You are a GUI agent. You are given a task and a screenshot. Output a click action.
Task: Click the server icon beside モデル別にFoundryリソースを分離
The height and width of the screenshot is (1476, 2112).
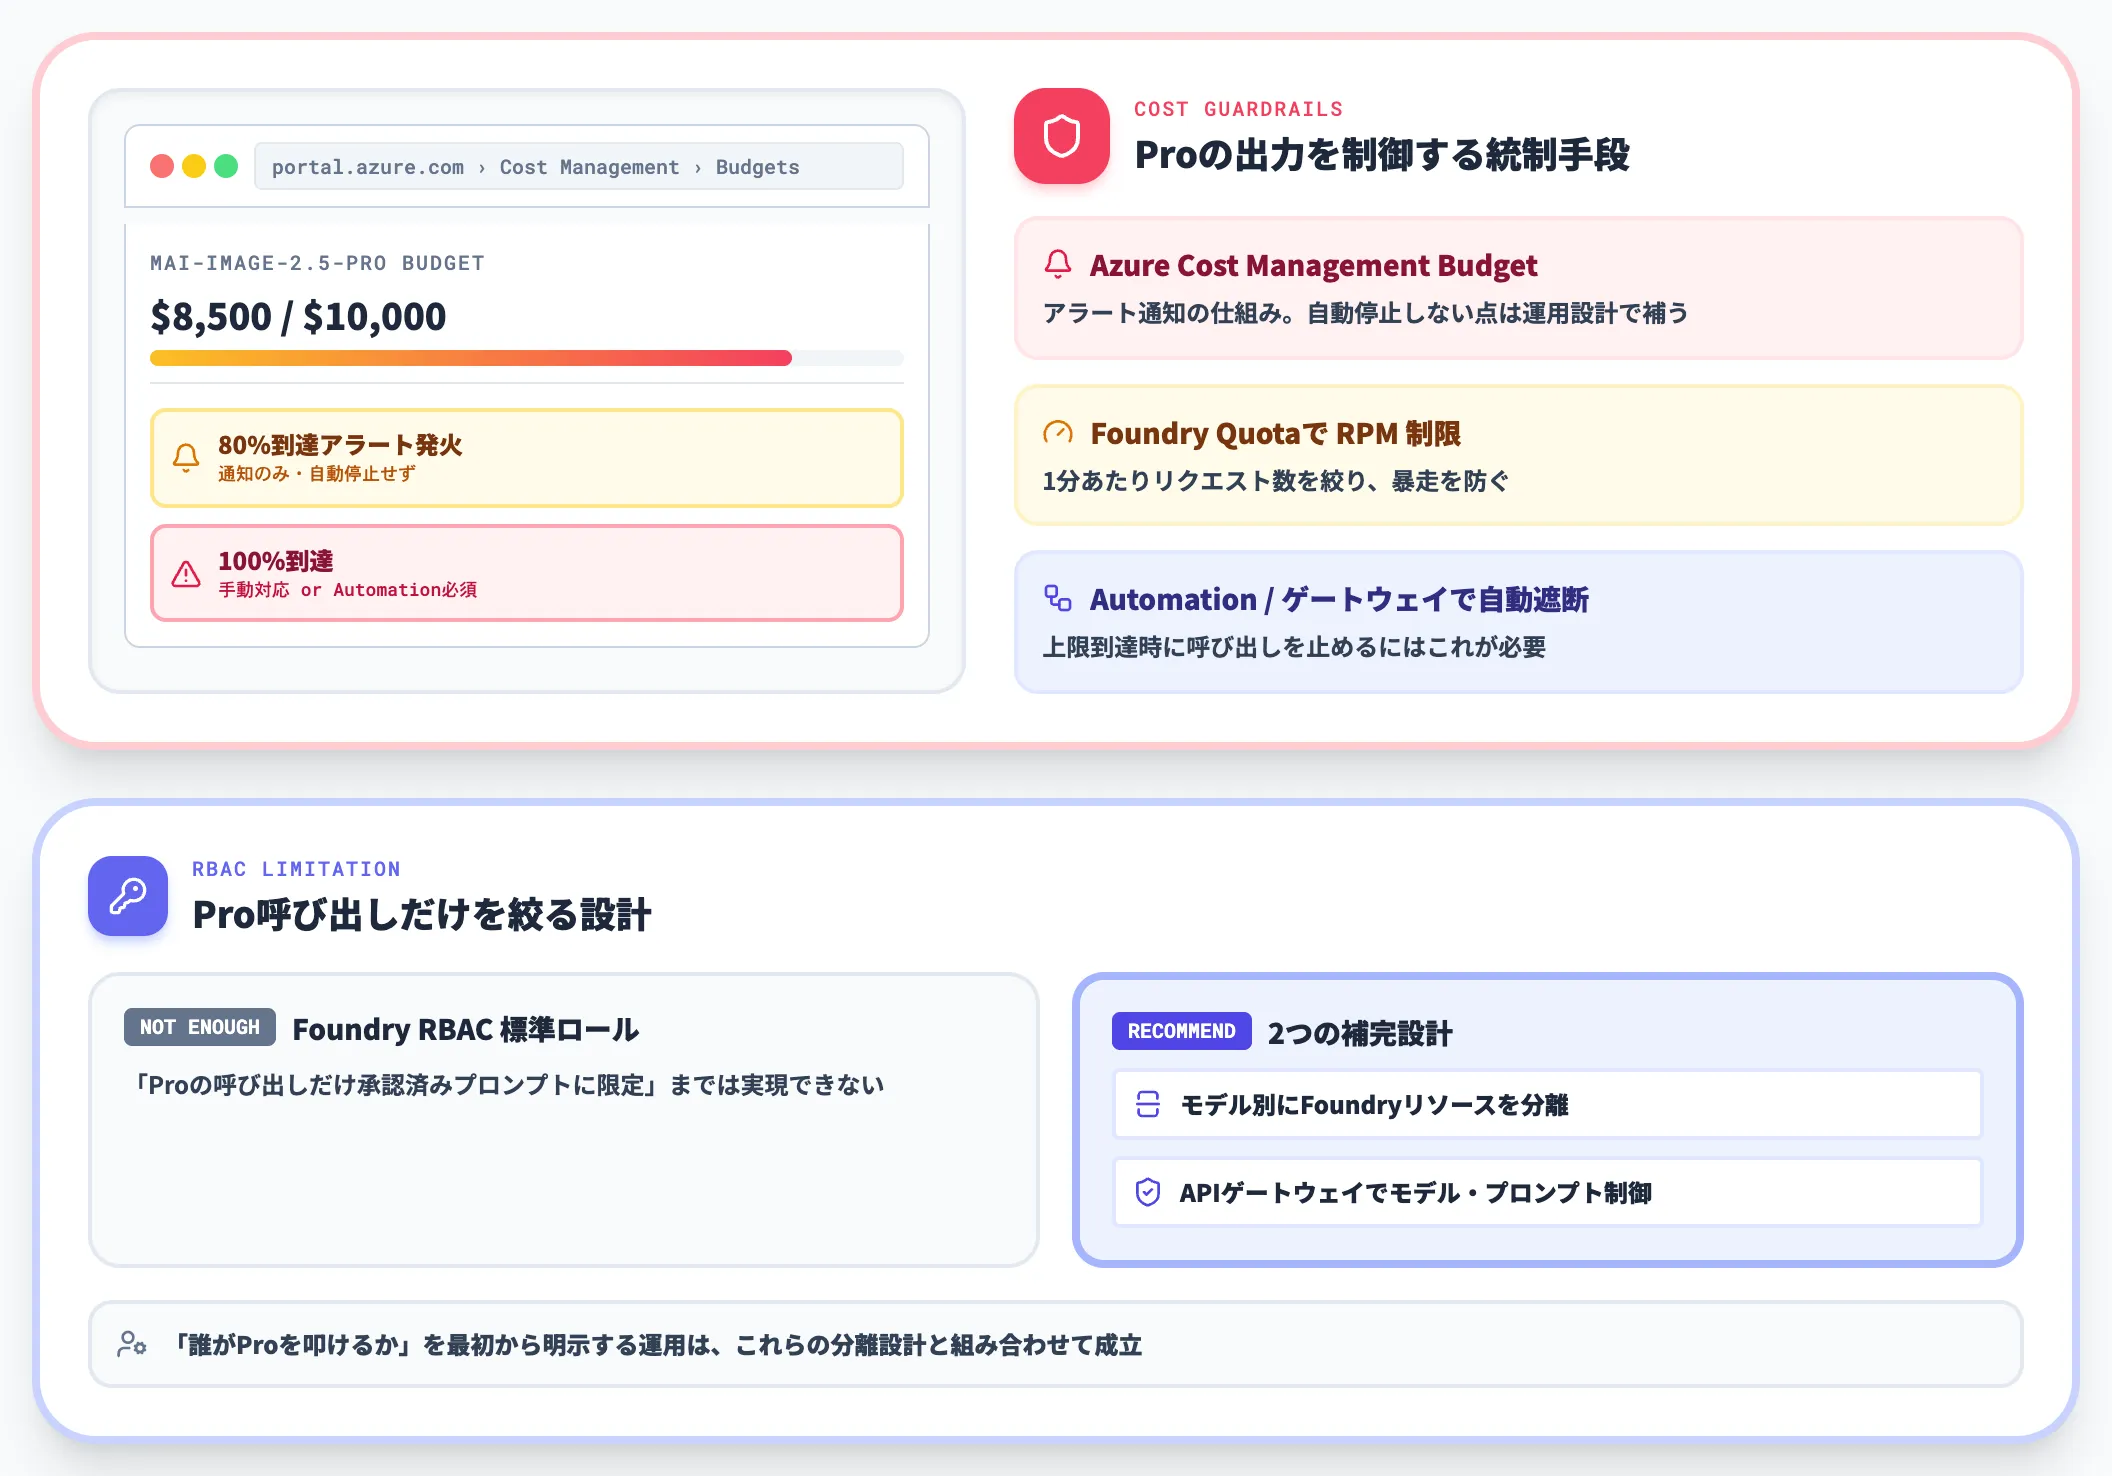(1148, 1104)
